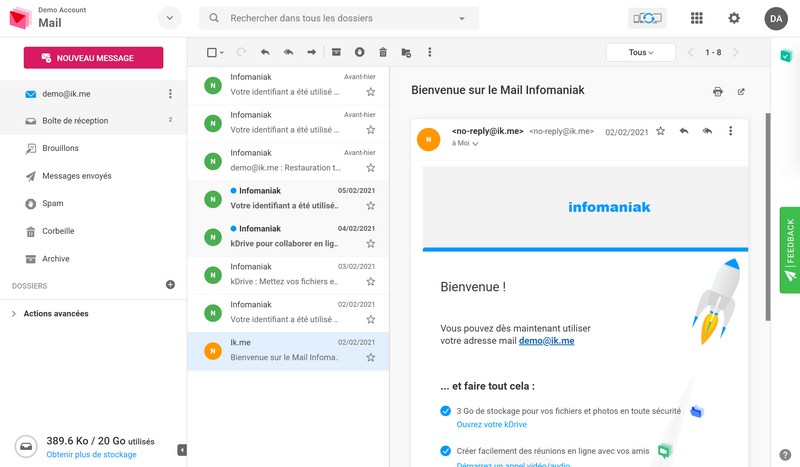Screen dimensions: 800x467
Task: Toggle the select-all messages checkbox
Action: pos(212,52)
